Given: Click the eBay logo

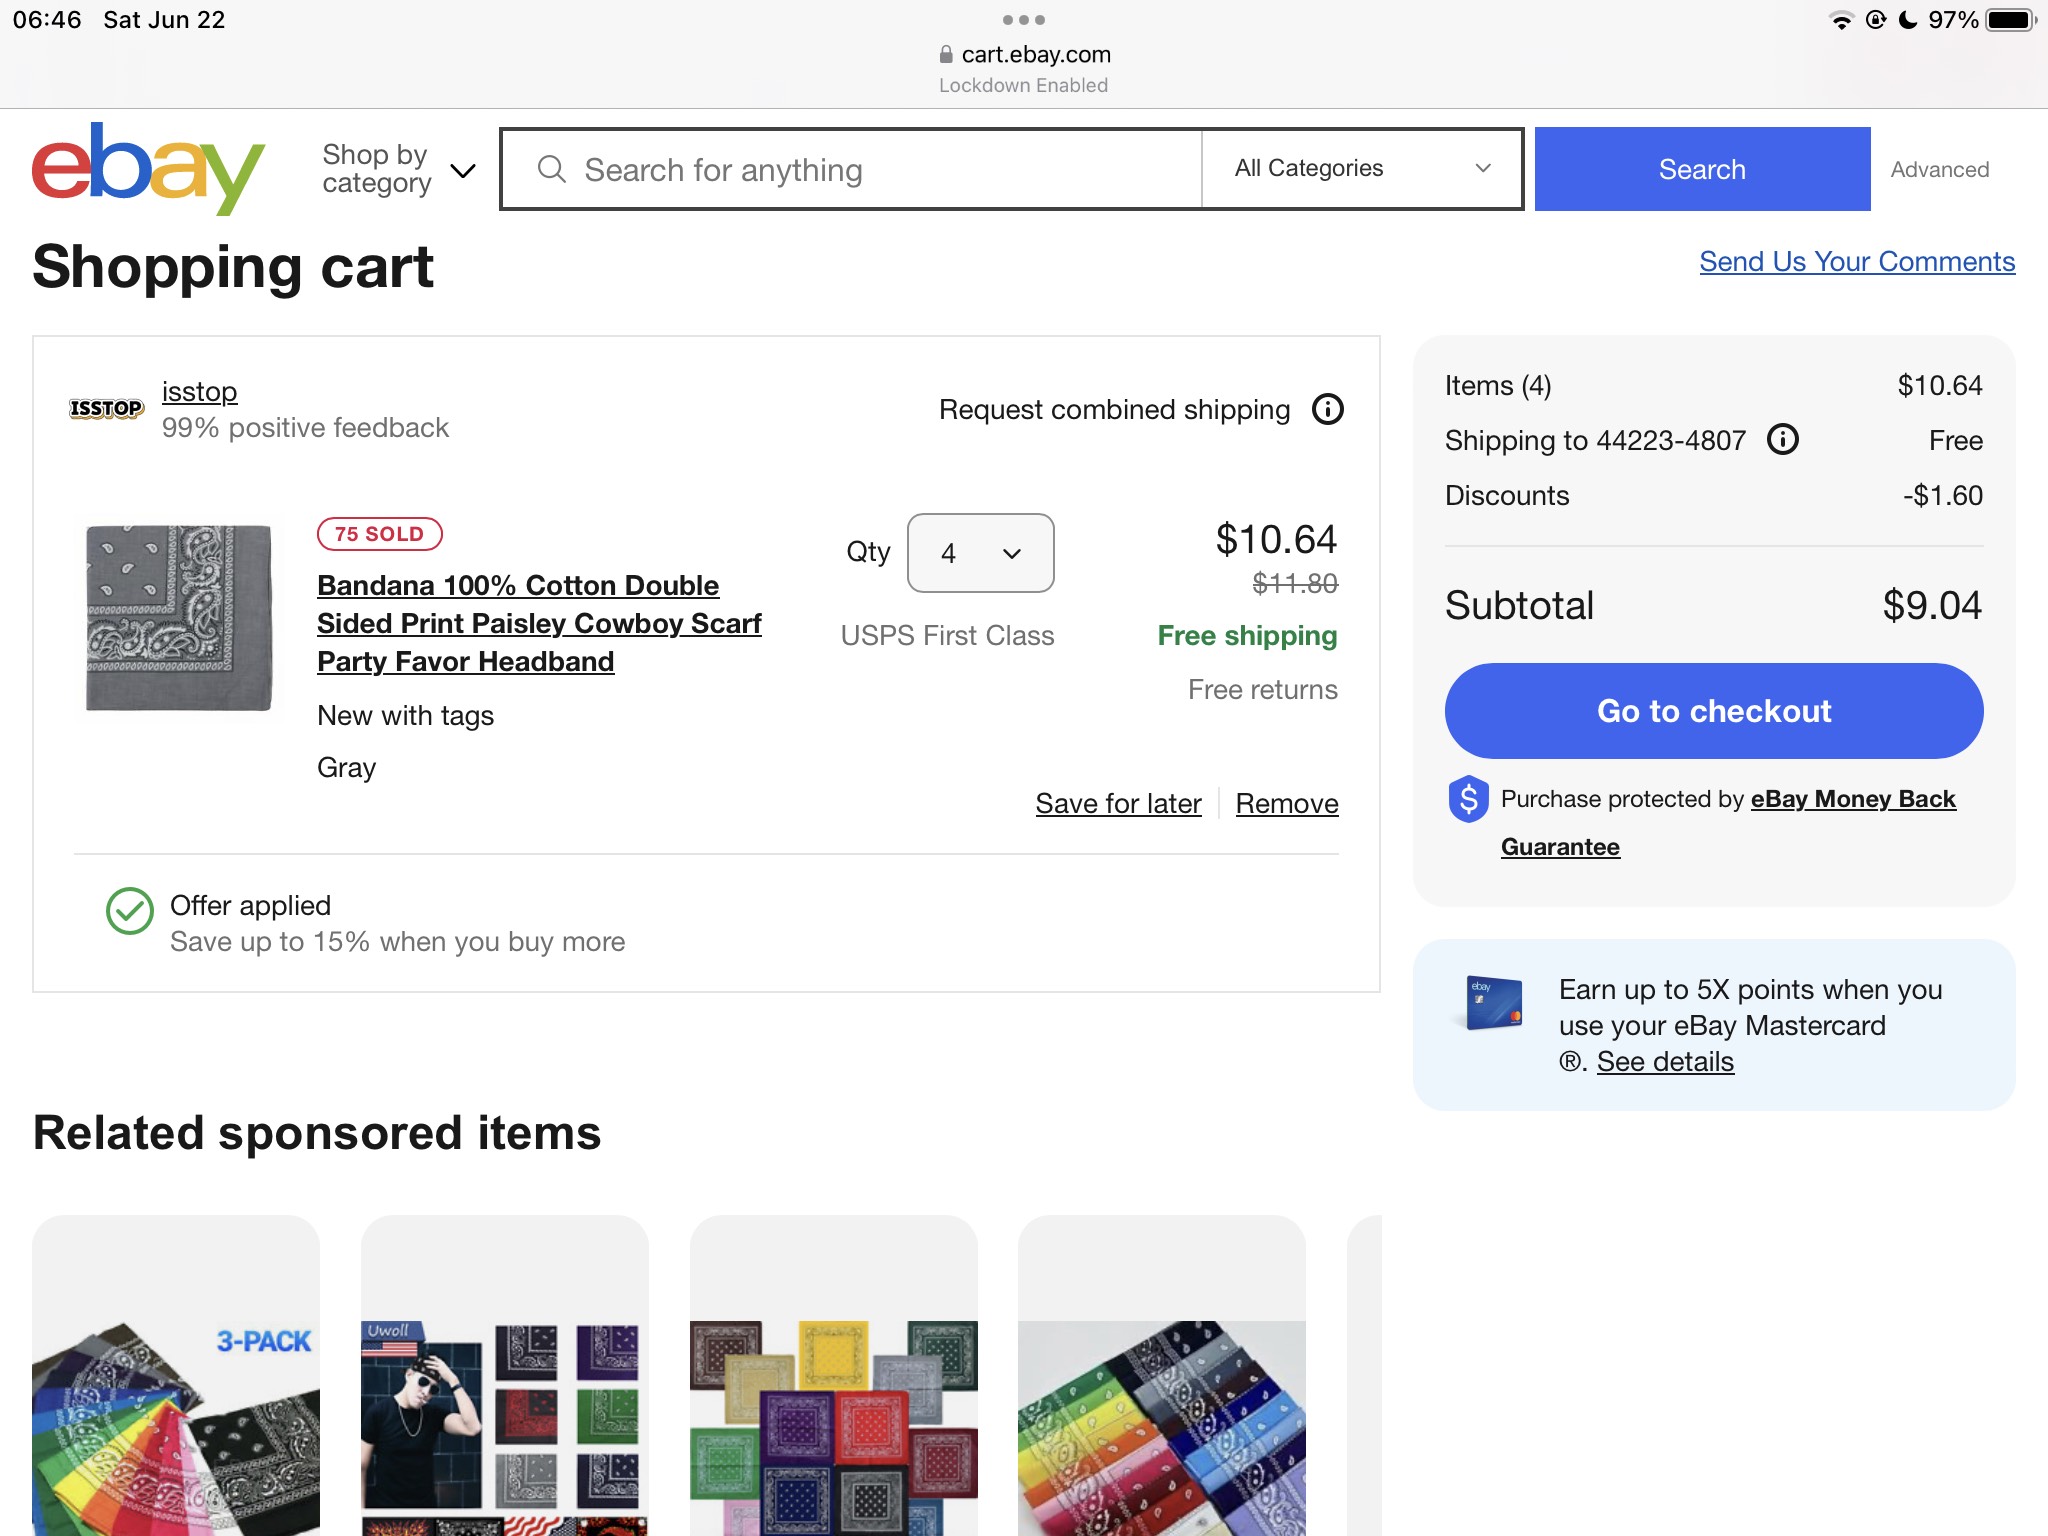Looking at the screenshot, I should pos(148,168).
